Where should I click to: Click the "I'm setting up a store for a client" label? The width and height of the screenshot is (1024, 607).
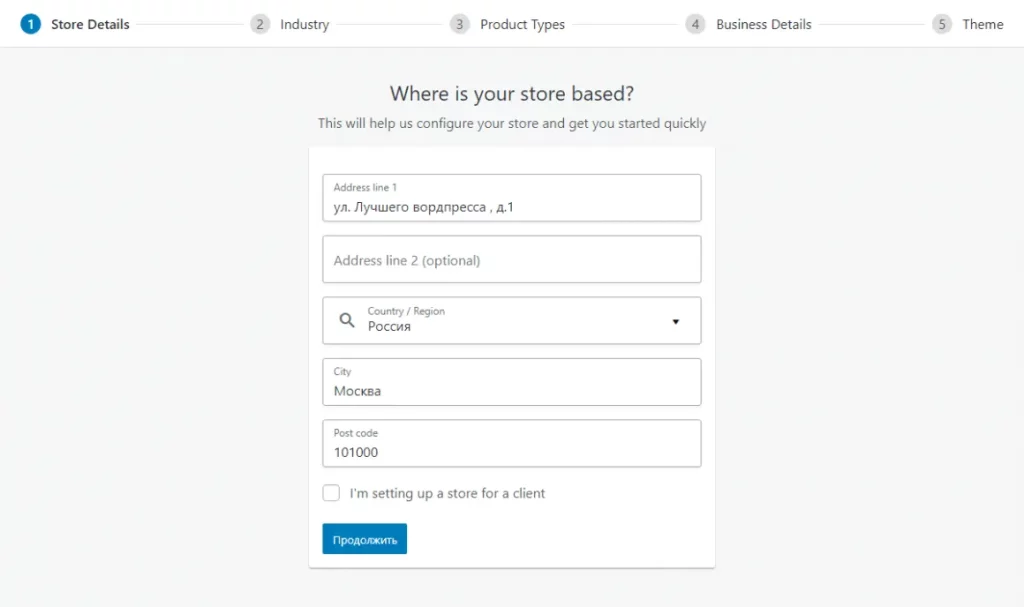447,493
